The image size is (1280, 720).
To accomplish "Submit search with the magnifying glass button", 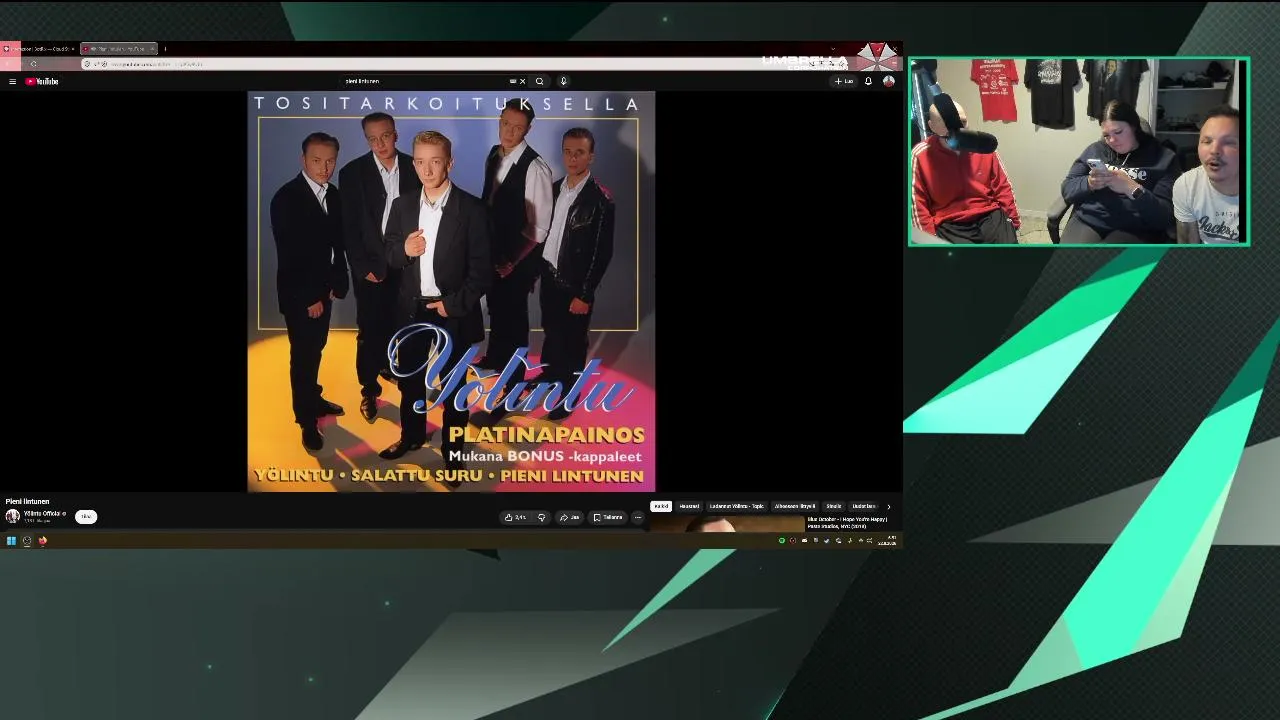I will pos(540,81).
